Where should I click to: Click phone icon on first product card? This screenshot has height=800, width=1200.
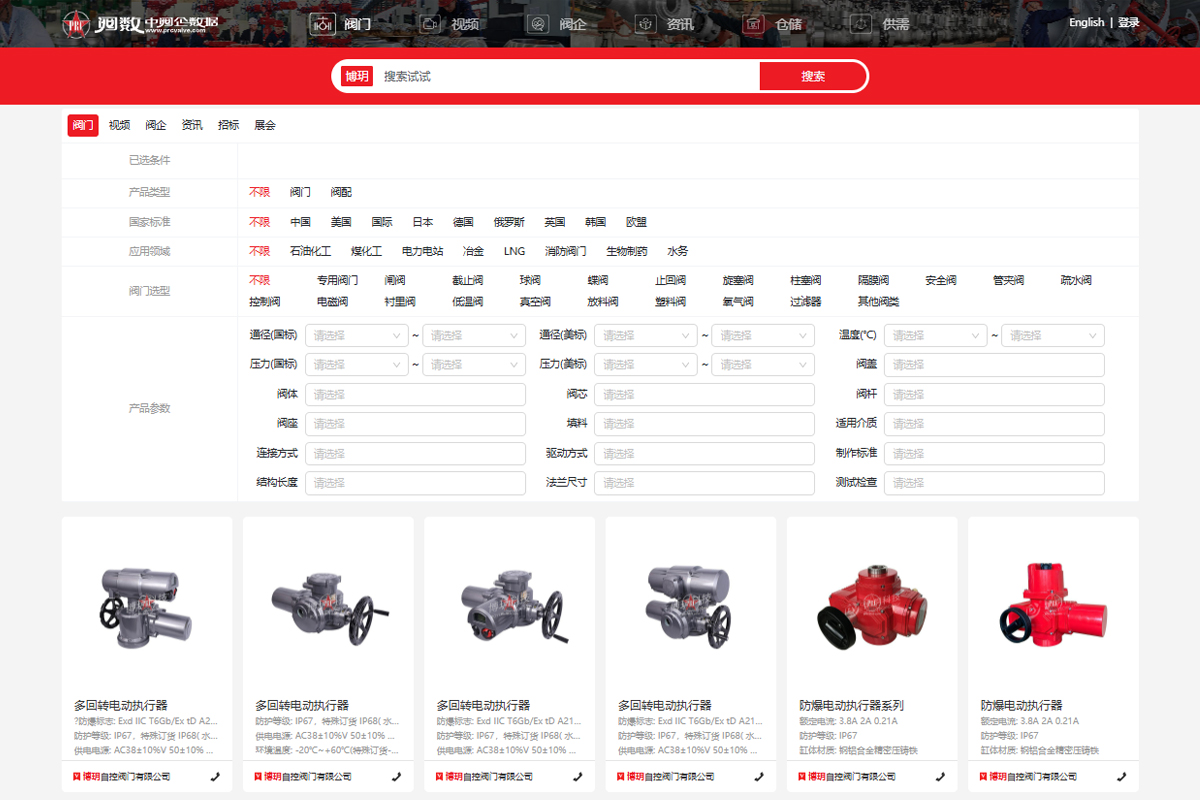[215, 776]
